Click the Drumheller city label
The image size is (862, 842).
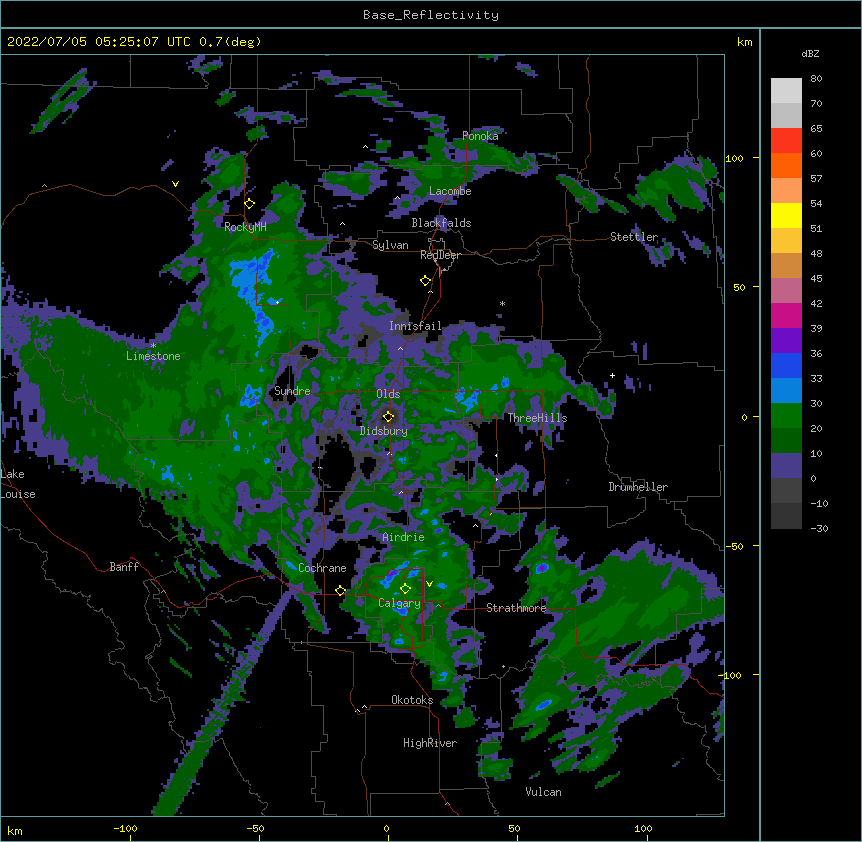(638, 487)
